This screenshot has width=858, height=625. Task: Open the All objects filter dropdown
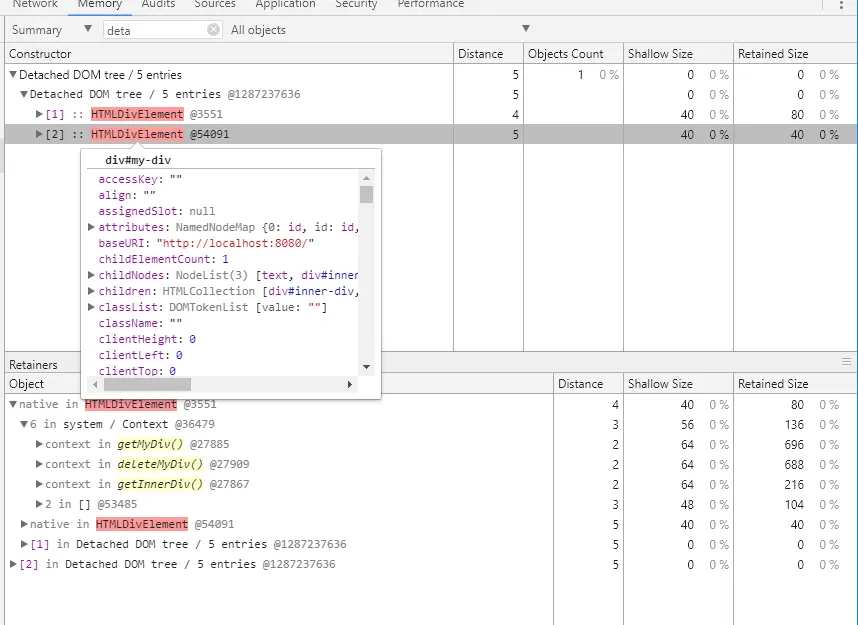click(x=380, y=30)
